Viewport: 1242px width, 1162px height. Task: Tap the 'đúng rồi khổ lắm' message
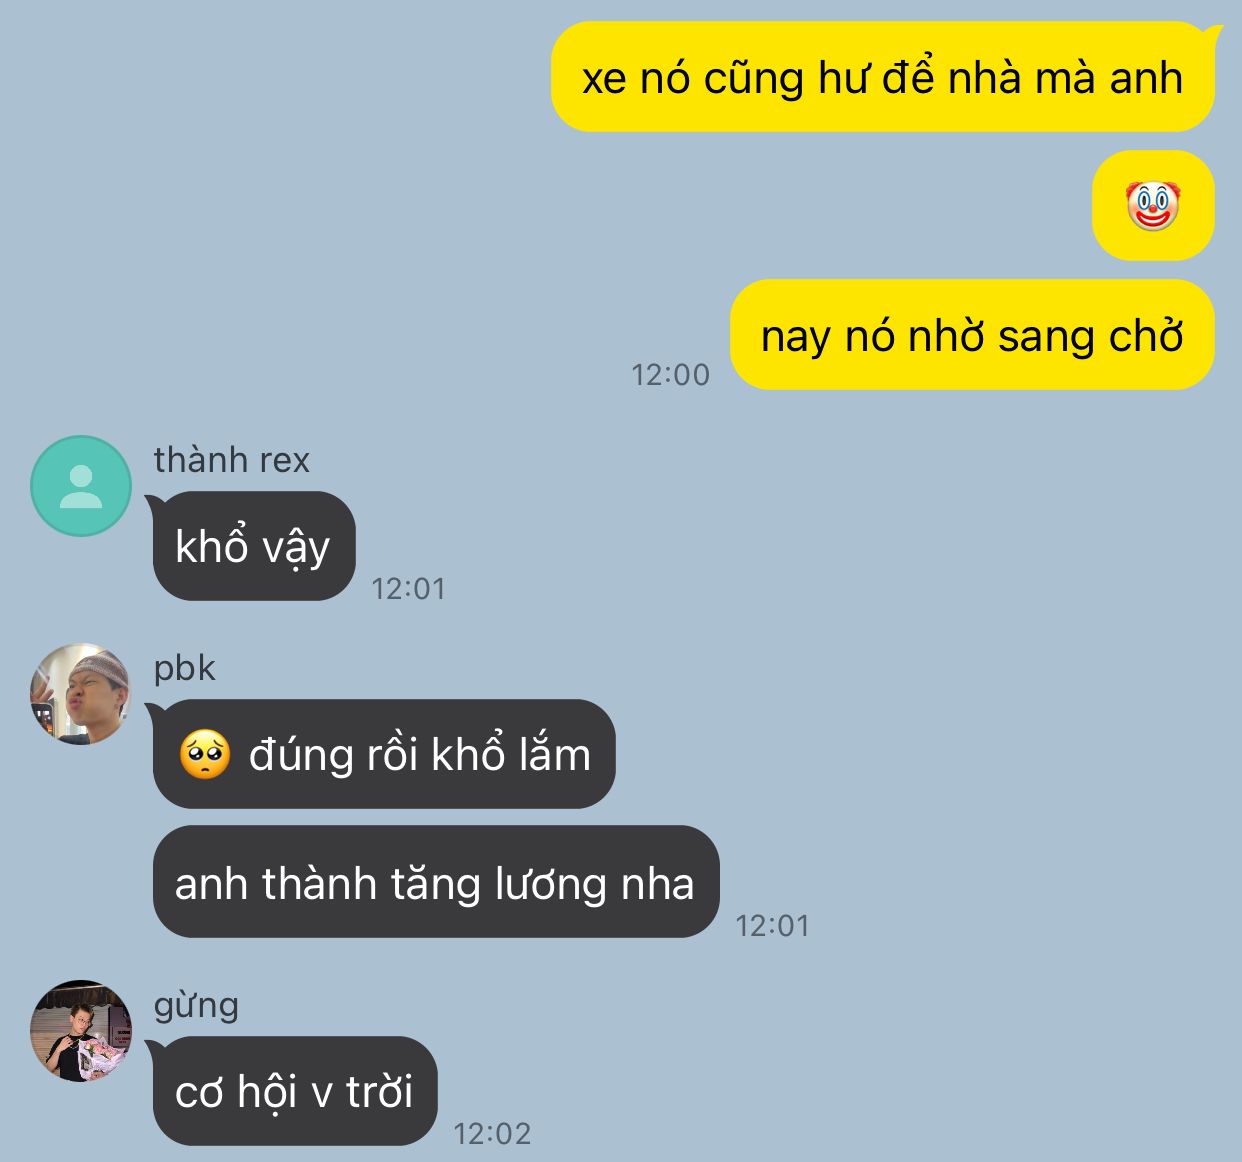384,754
